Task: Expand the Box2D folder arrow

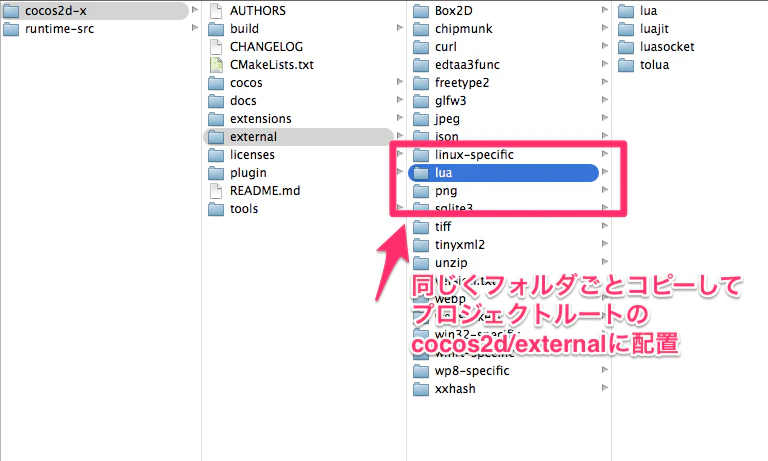Action: point(605,10)
